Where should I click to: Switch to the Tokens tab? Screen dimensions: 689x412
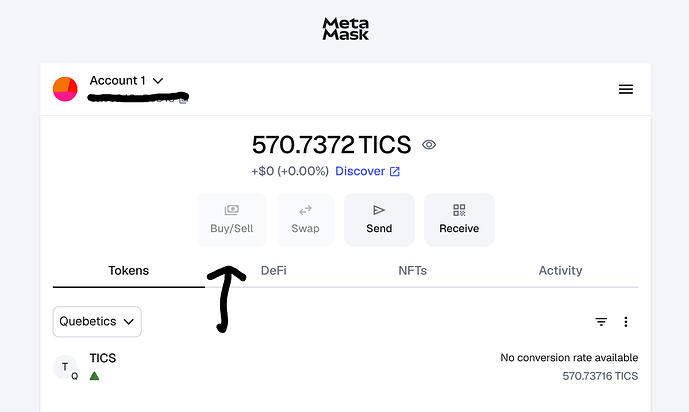(128, 271)
